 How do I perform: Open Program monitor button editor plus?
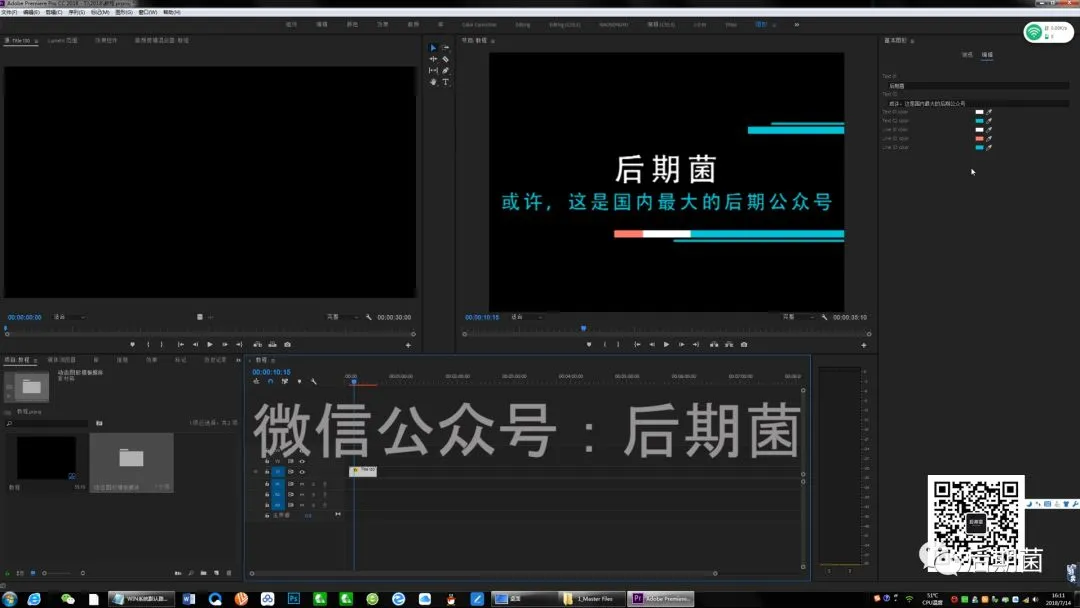click(864, 345)
